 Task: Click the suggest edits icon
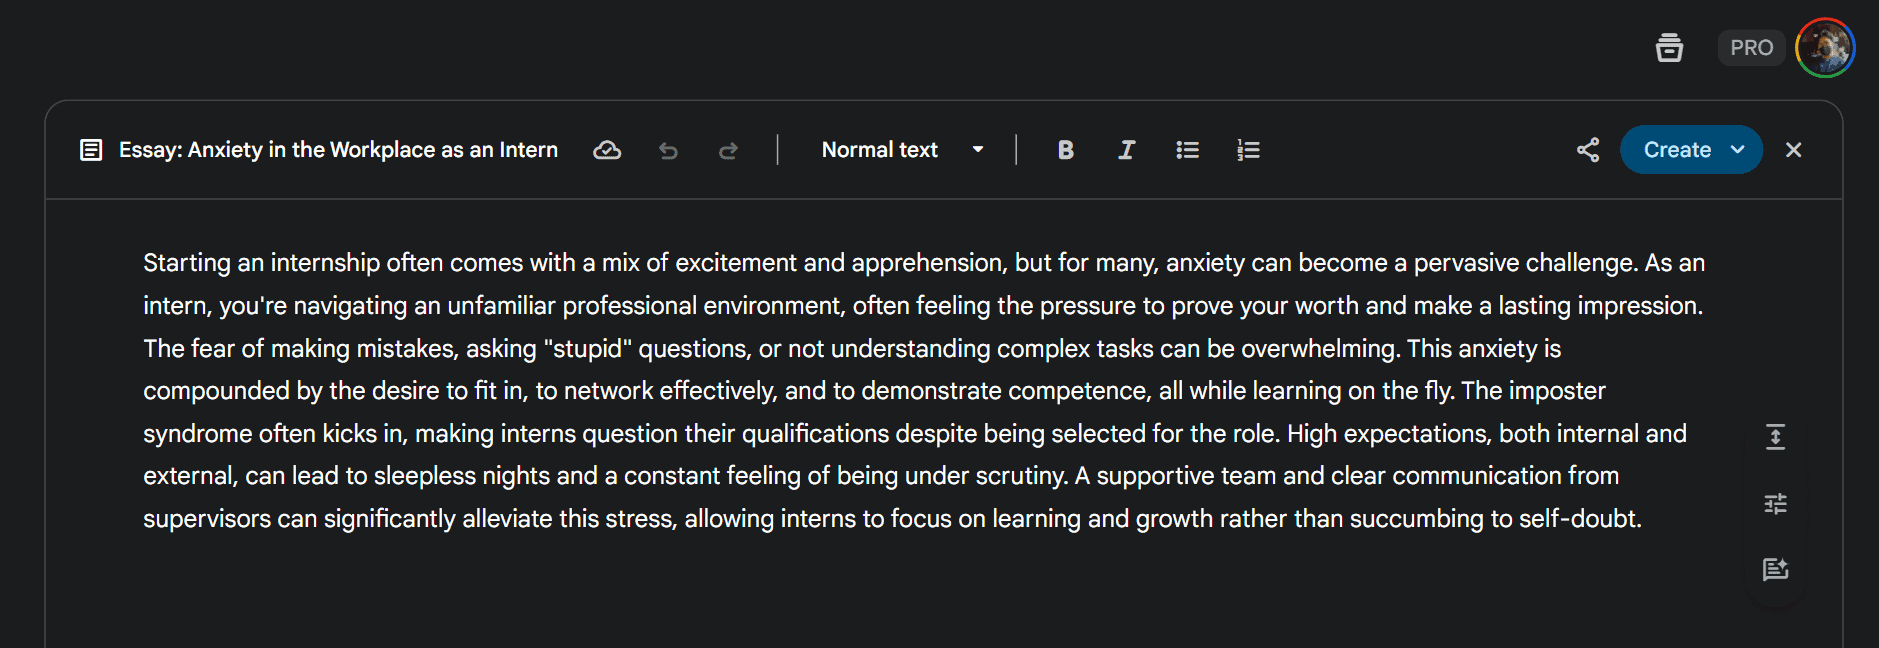(1775, 569)
